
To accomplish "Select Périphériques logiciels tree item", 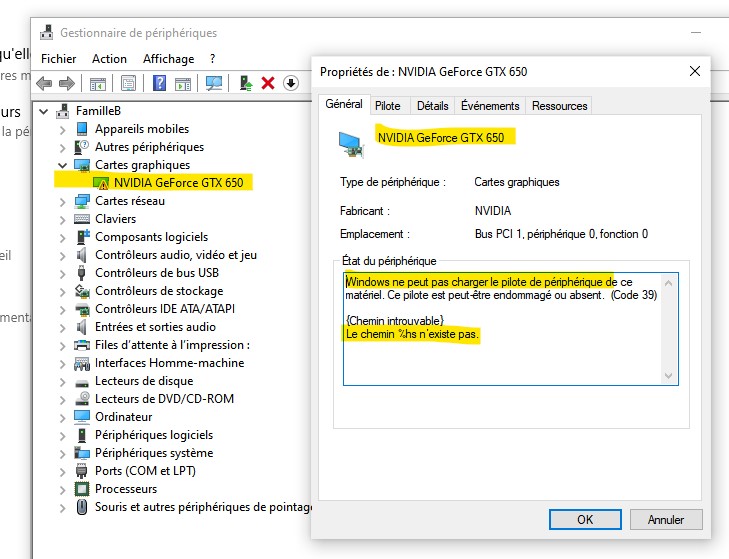I will (154, 435).
